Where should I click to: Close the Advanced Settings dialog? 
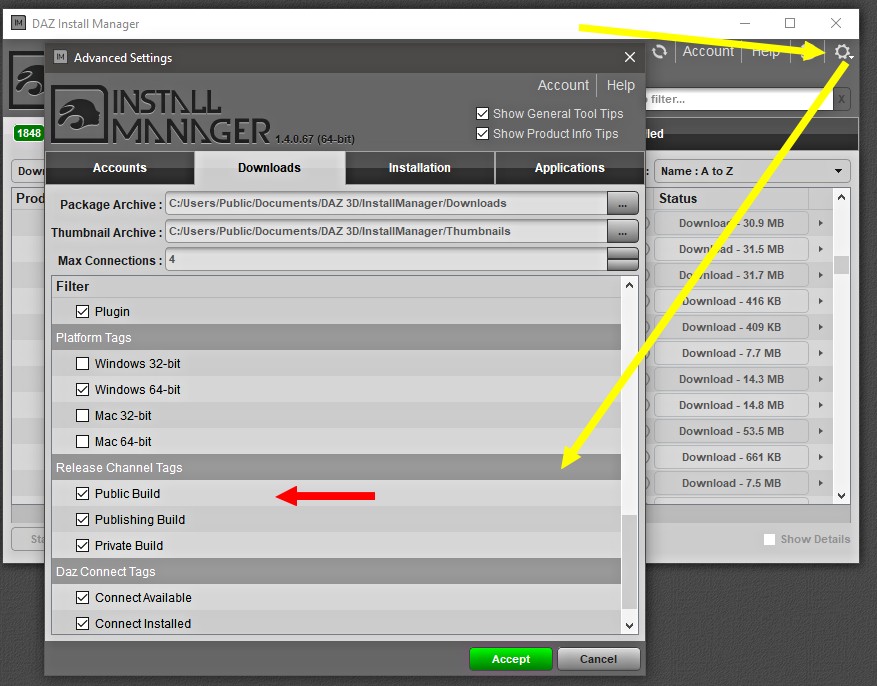click(630, 57)
